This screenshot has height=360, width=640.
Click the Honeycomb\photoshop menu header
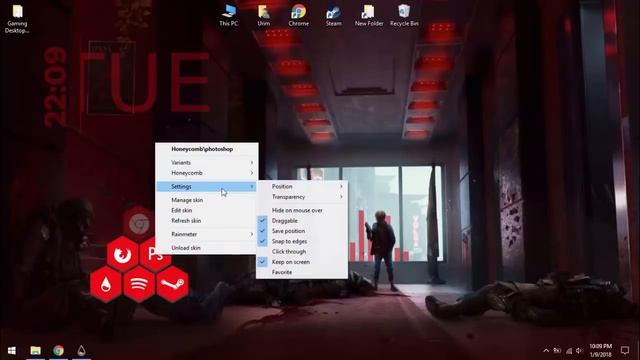click(x=202, y=149)
